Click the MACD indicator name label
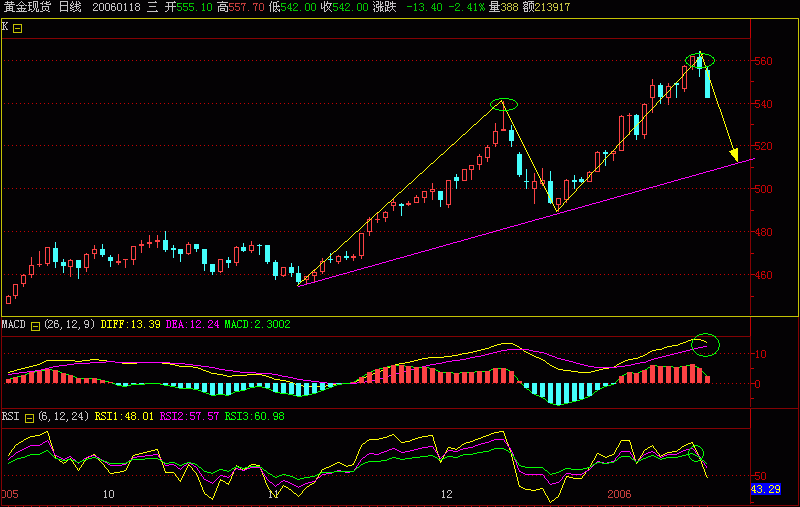 coord(14,324)
